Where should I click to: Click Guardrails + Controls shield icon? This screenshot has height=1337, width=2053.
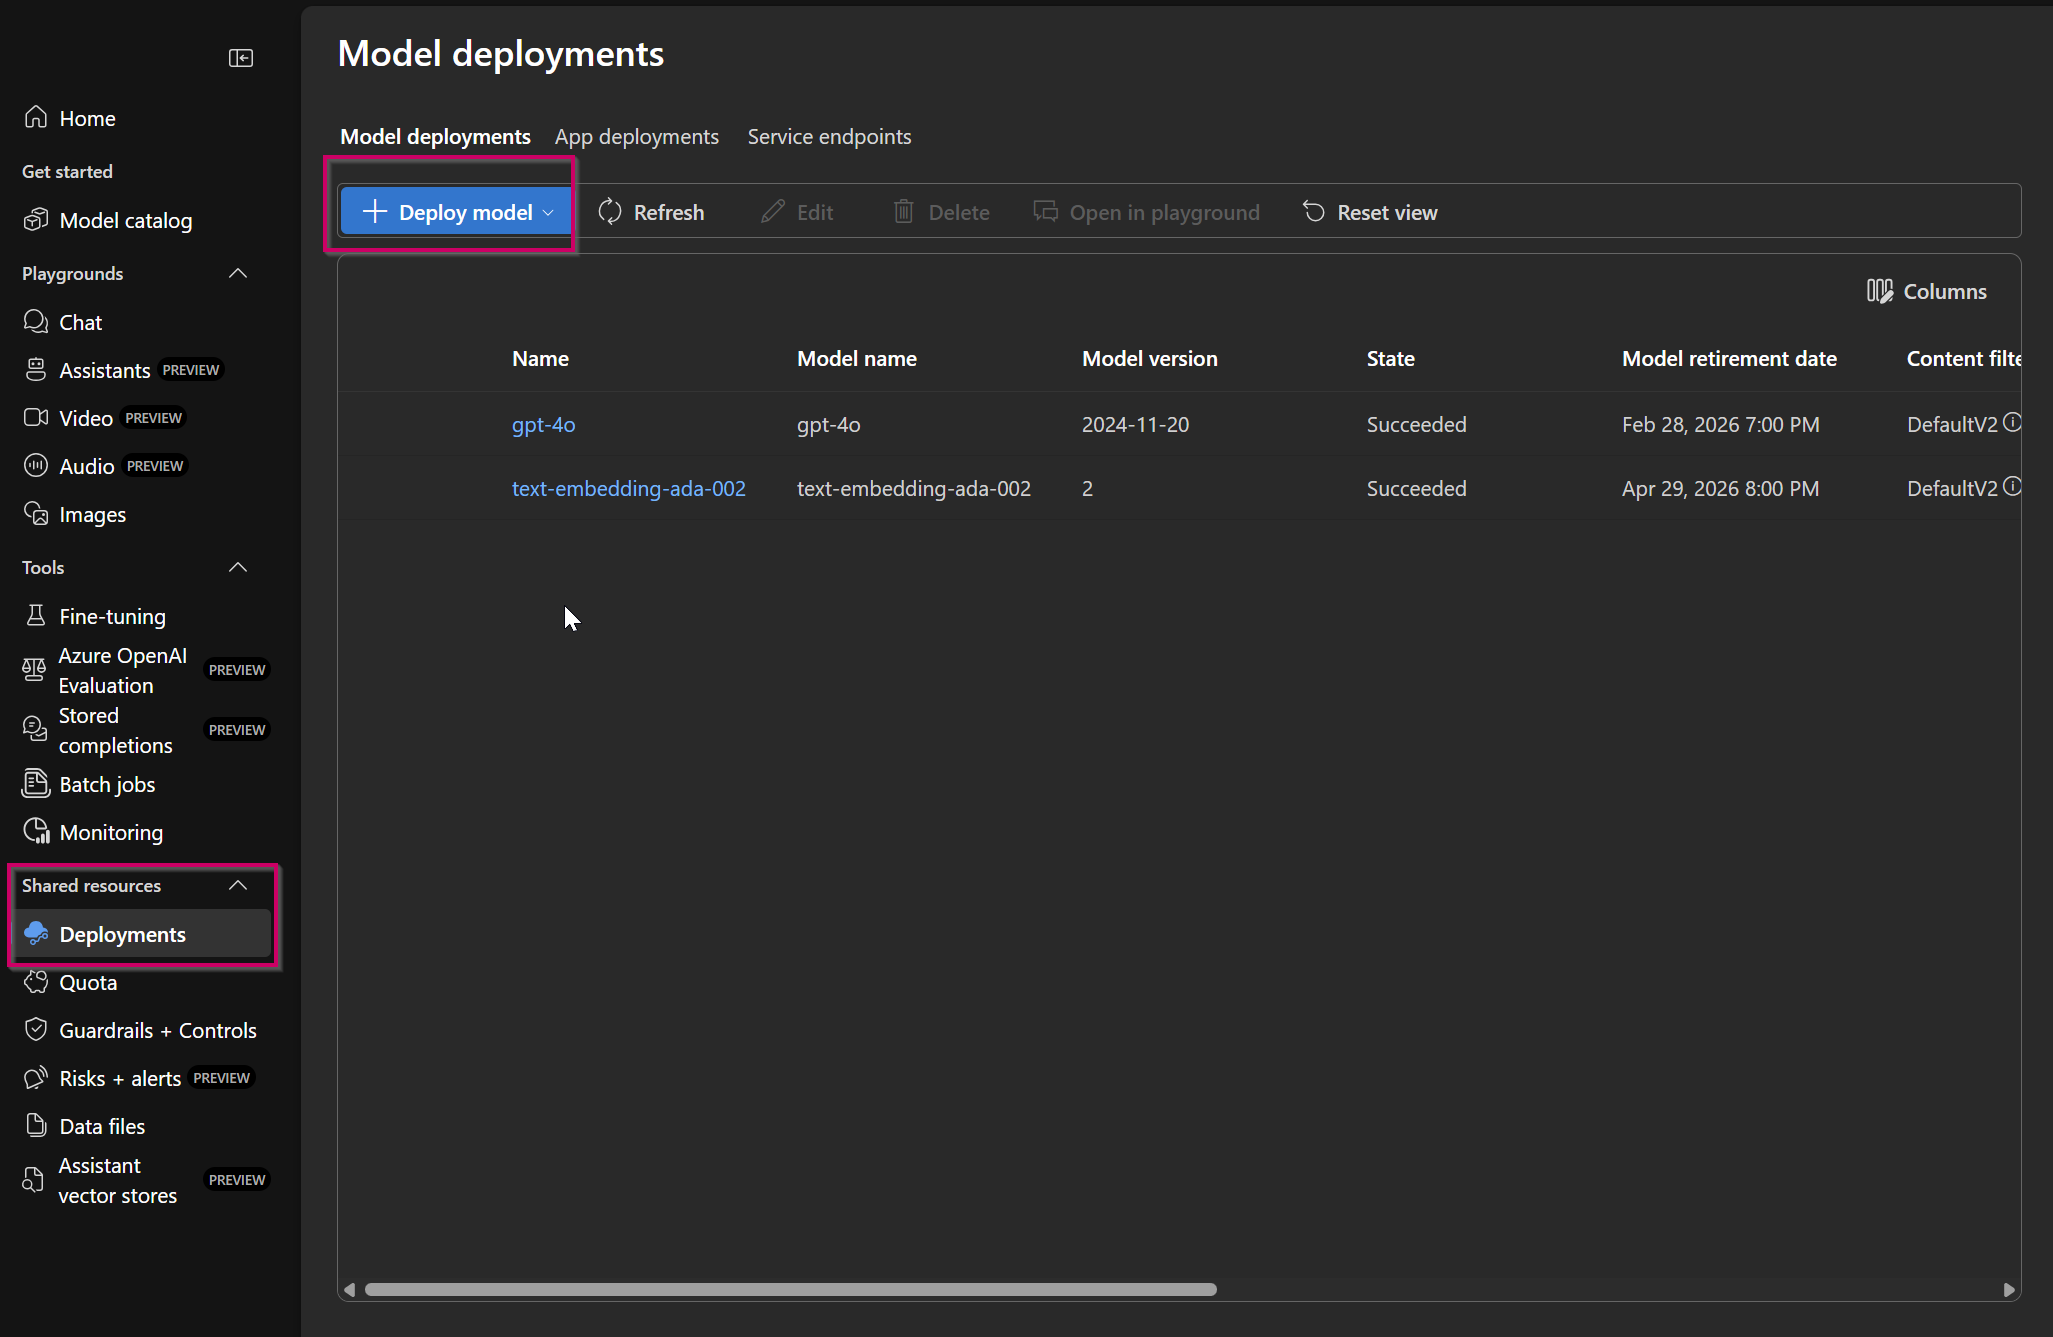36,1029
